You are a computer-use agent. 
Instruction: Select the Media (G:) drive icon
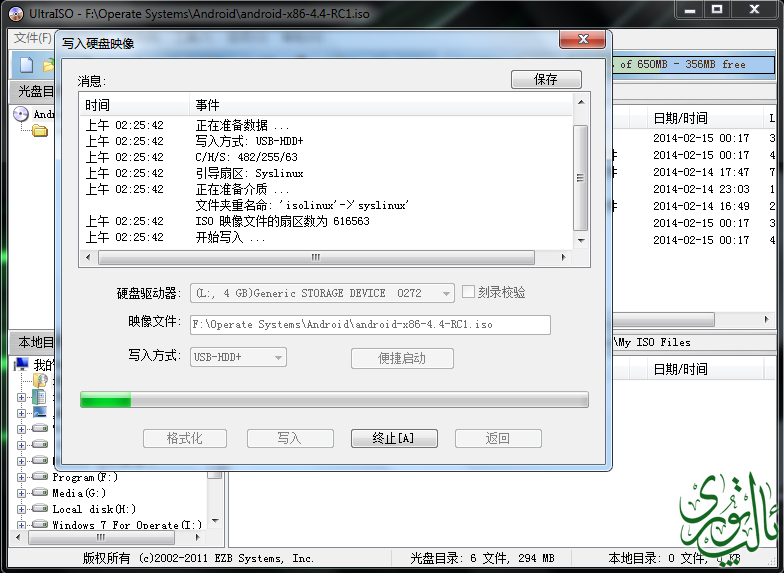click(40, 493)
